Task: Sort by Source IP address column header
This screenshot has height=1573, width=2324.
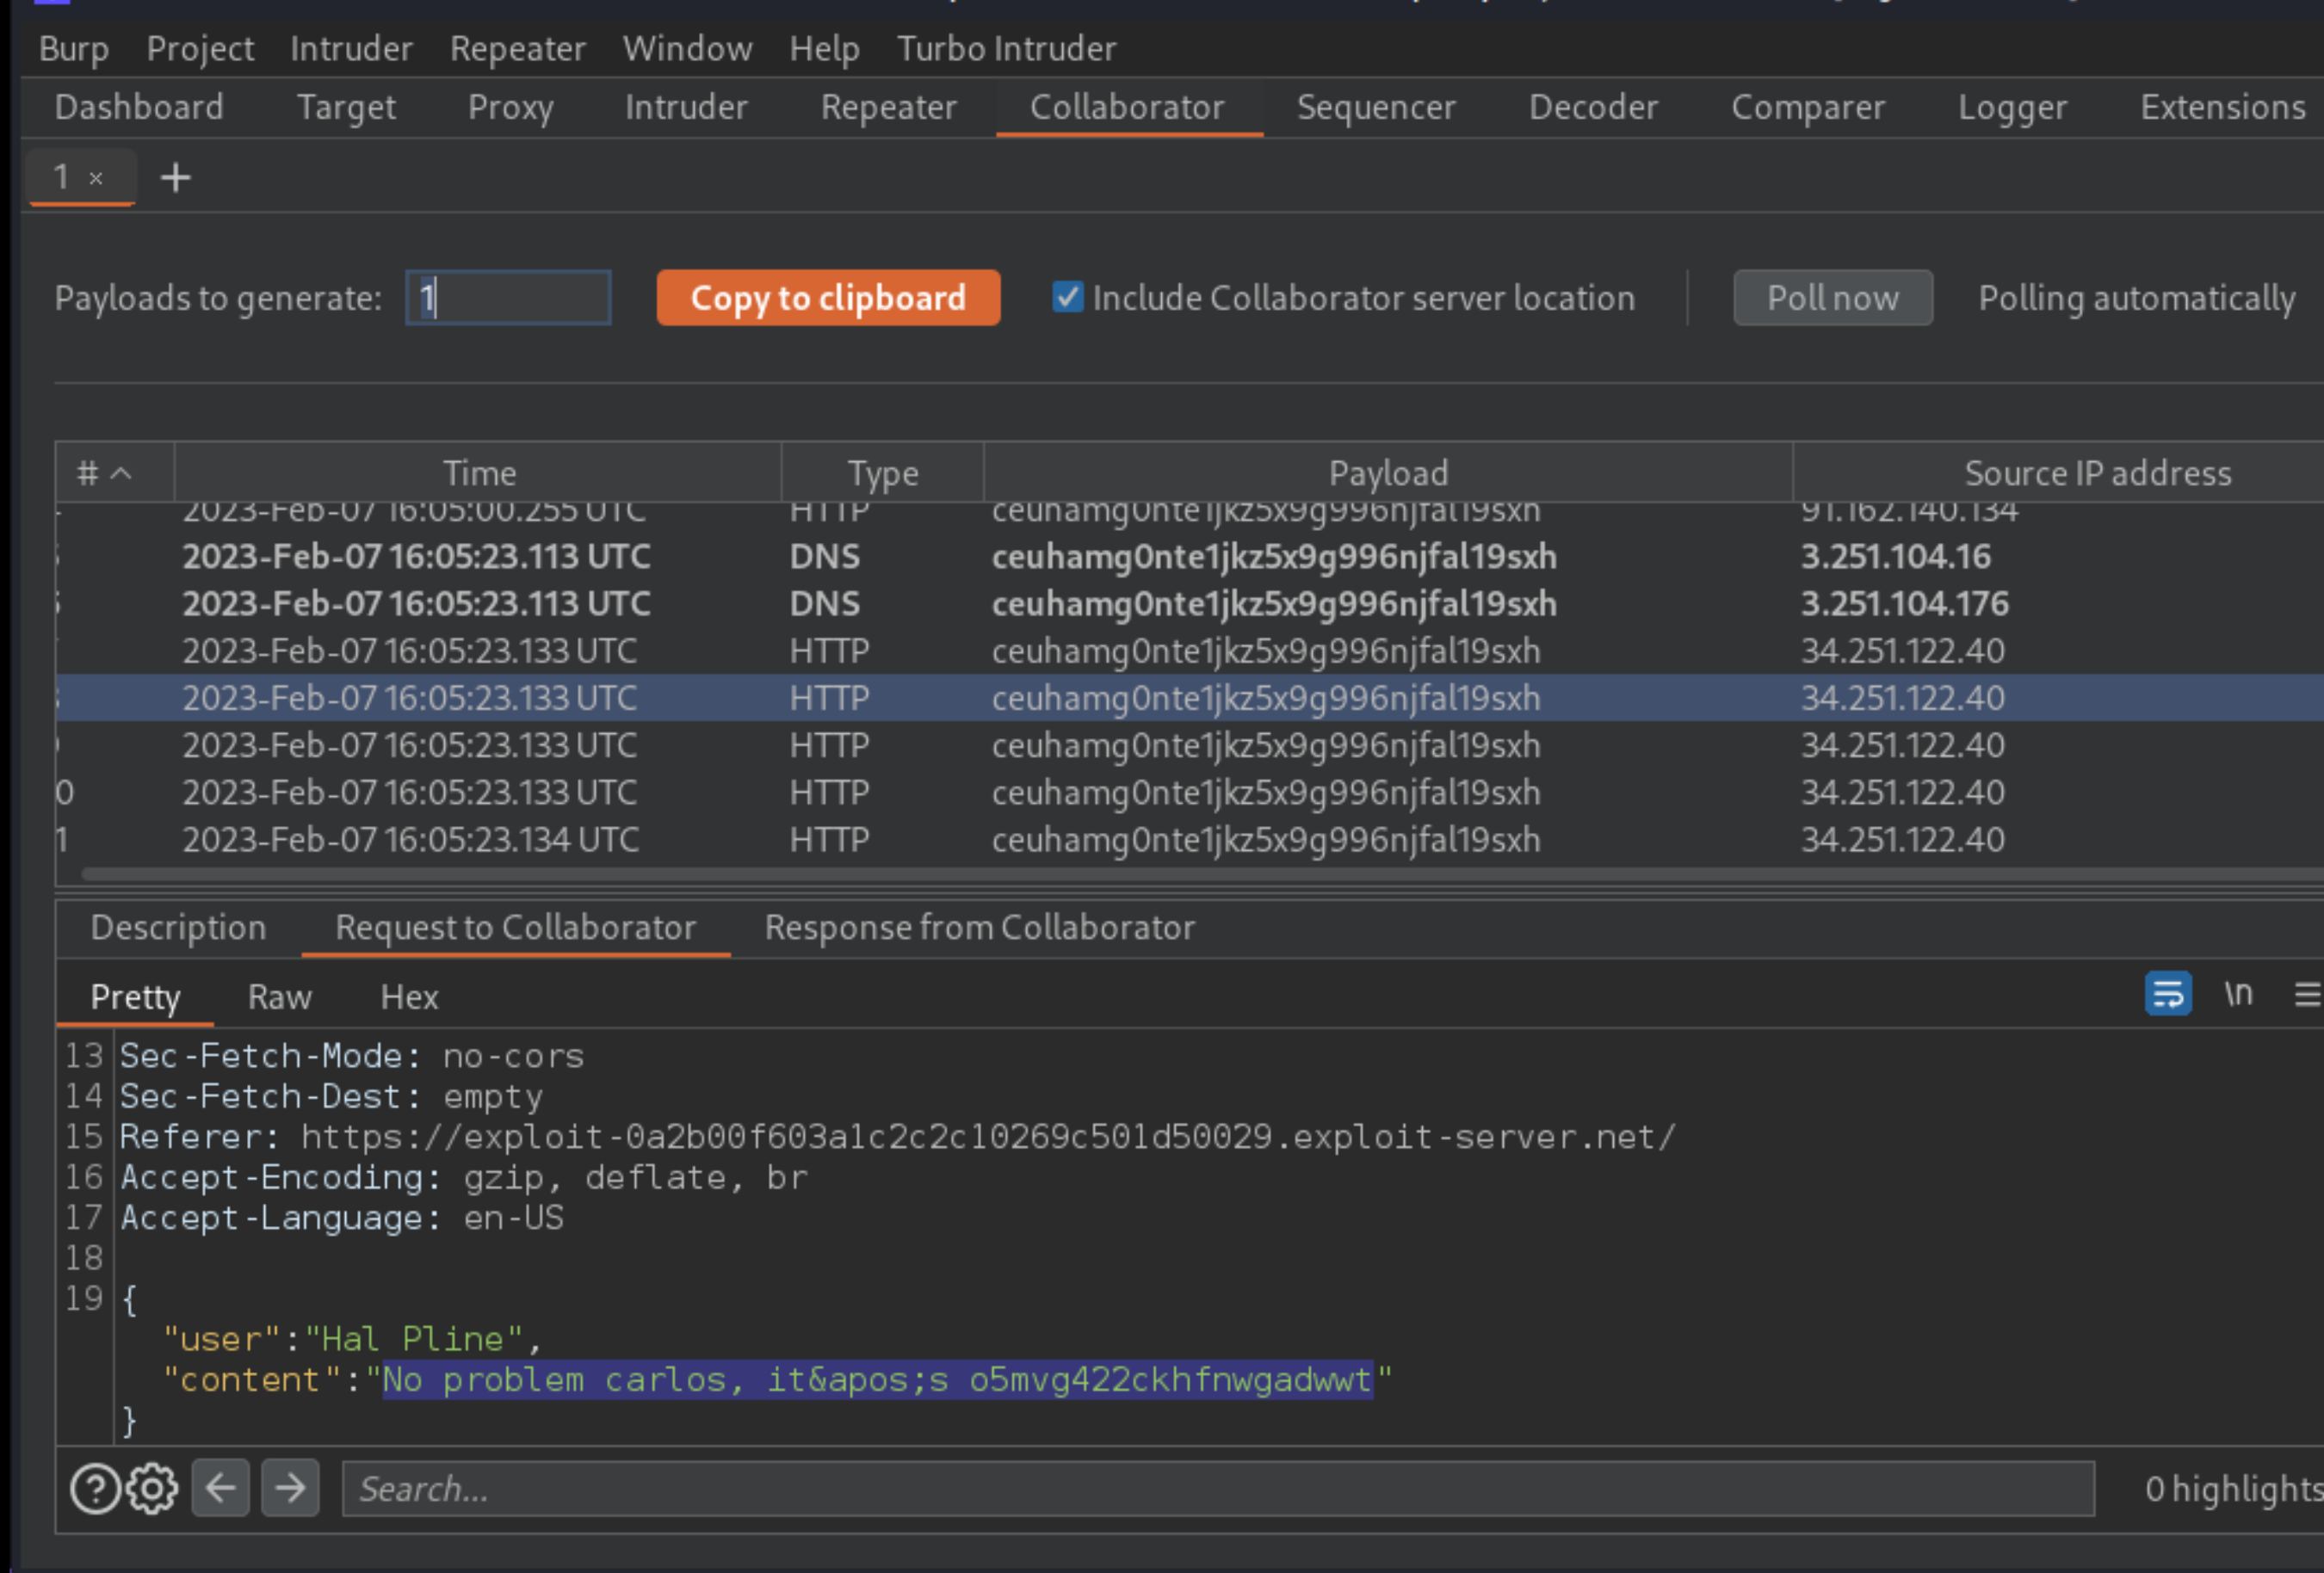Action: click(2097, 473)
